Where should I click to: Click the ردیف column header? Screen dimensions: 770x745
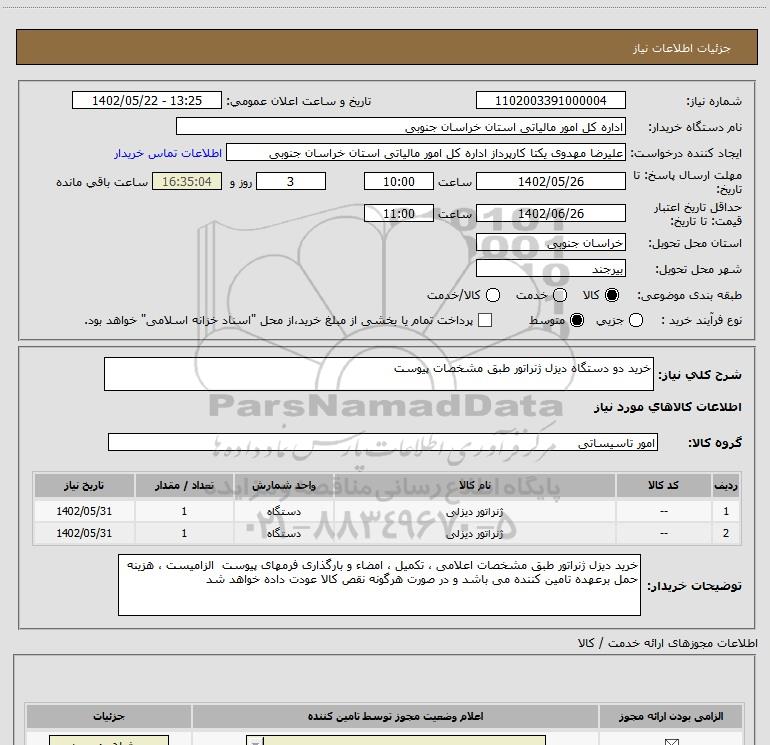[726, 485]
